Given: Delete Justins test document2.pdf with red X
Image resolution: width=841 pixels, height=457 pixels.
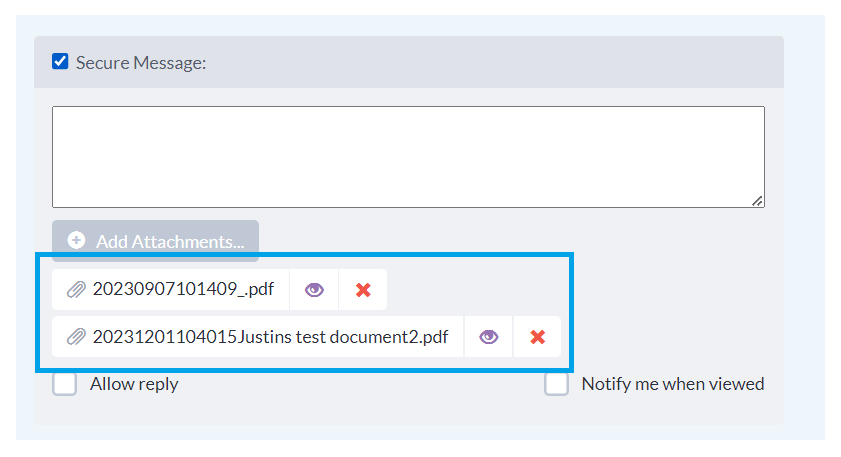Looking at the screenshot, I should pyautogui.click(x=537, y=337).
